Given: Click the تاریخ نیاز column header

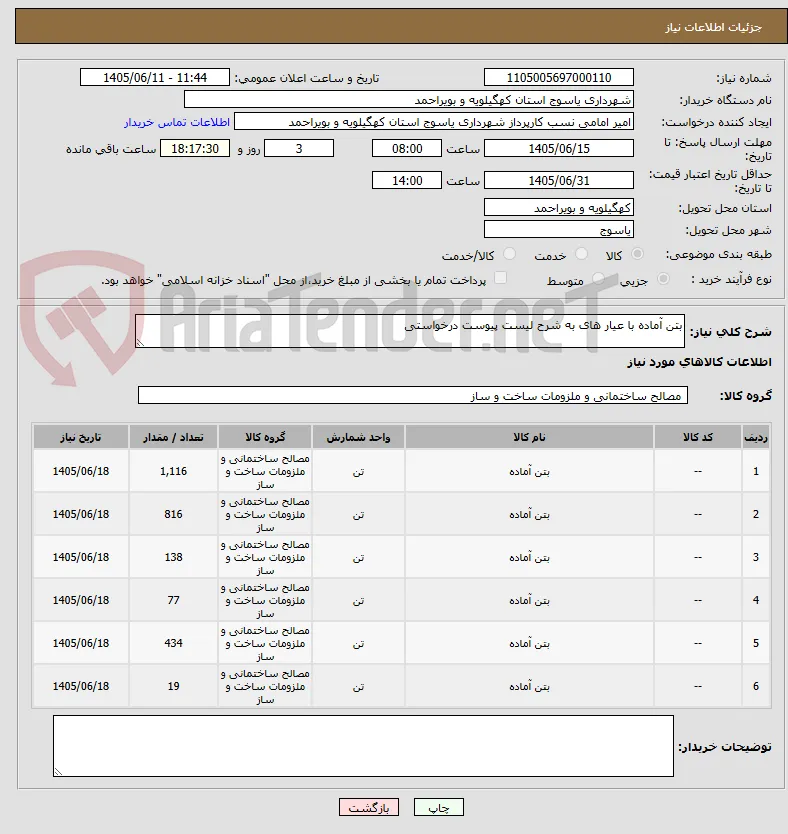Looking at the screenshot, I should pyautogui.click(x=81, y=437).
